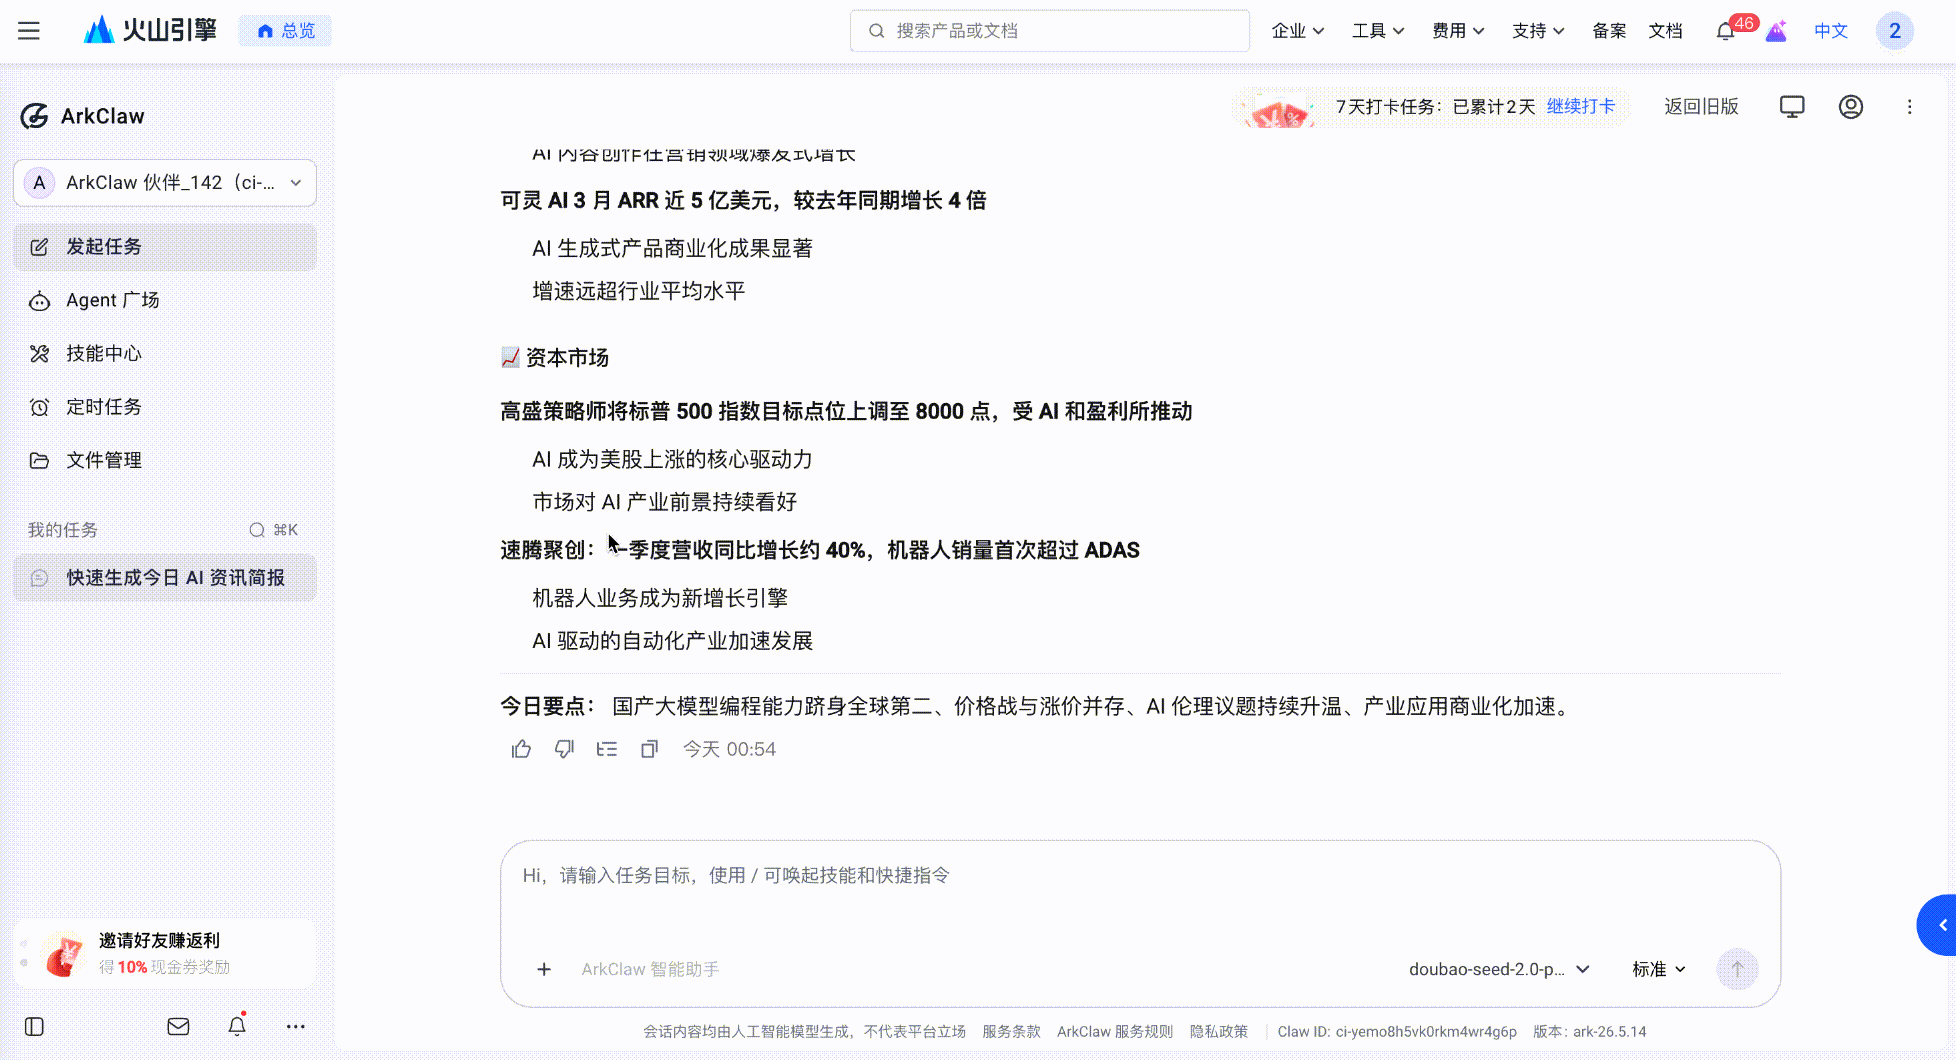Expand the 标准 mode dropdown

tap(1659, 969)
